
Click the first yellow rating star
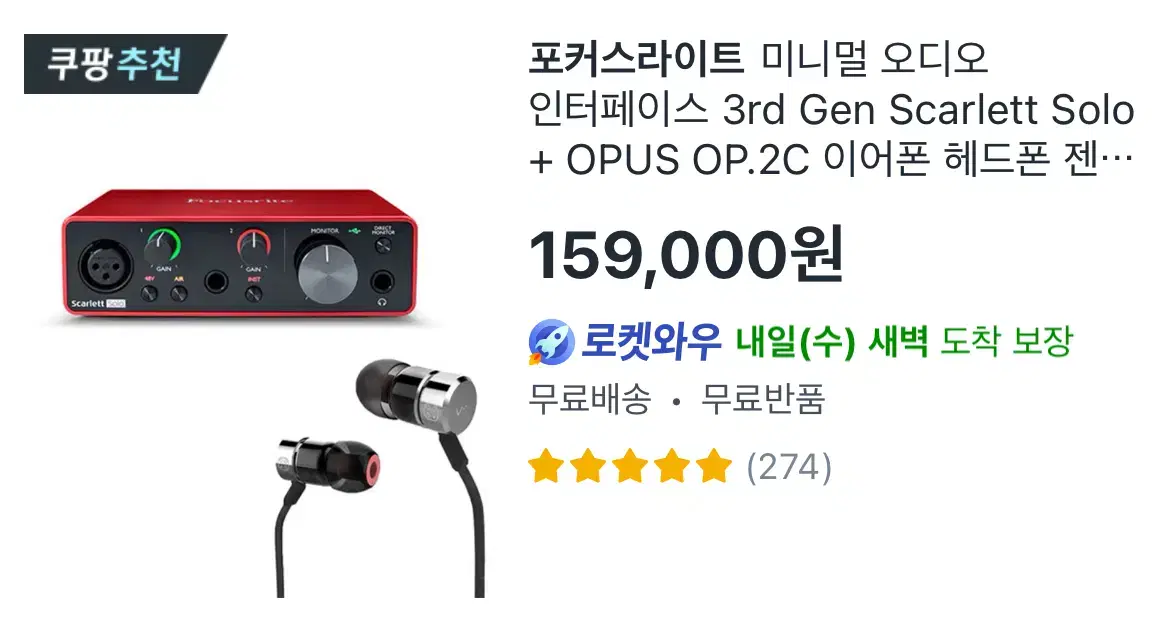(x=546, y=466)
